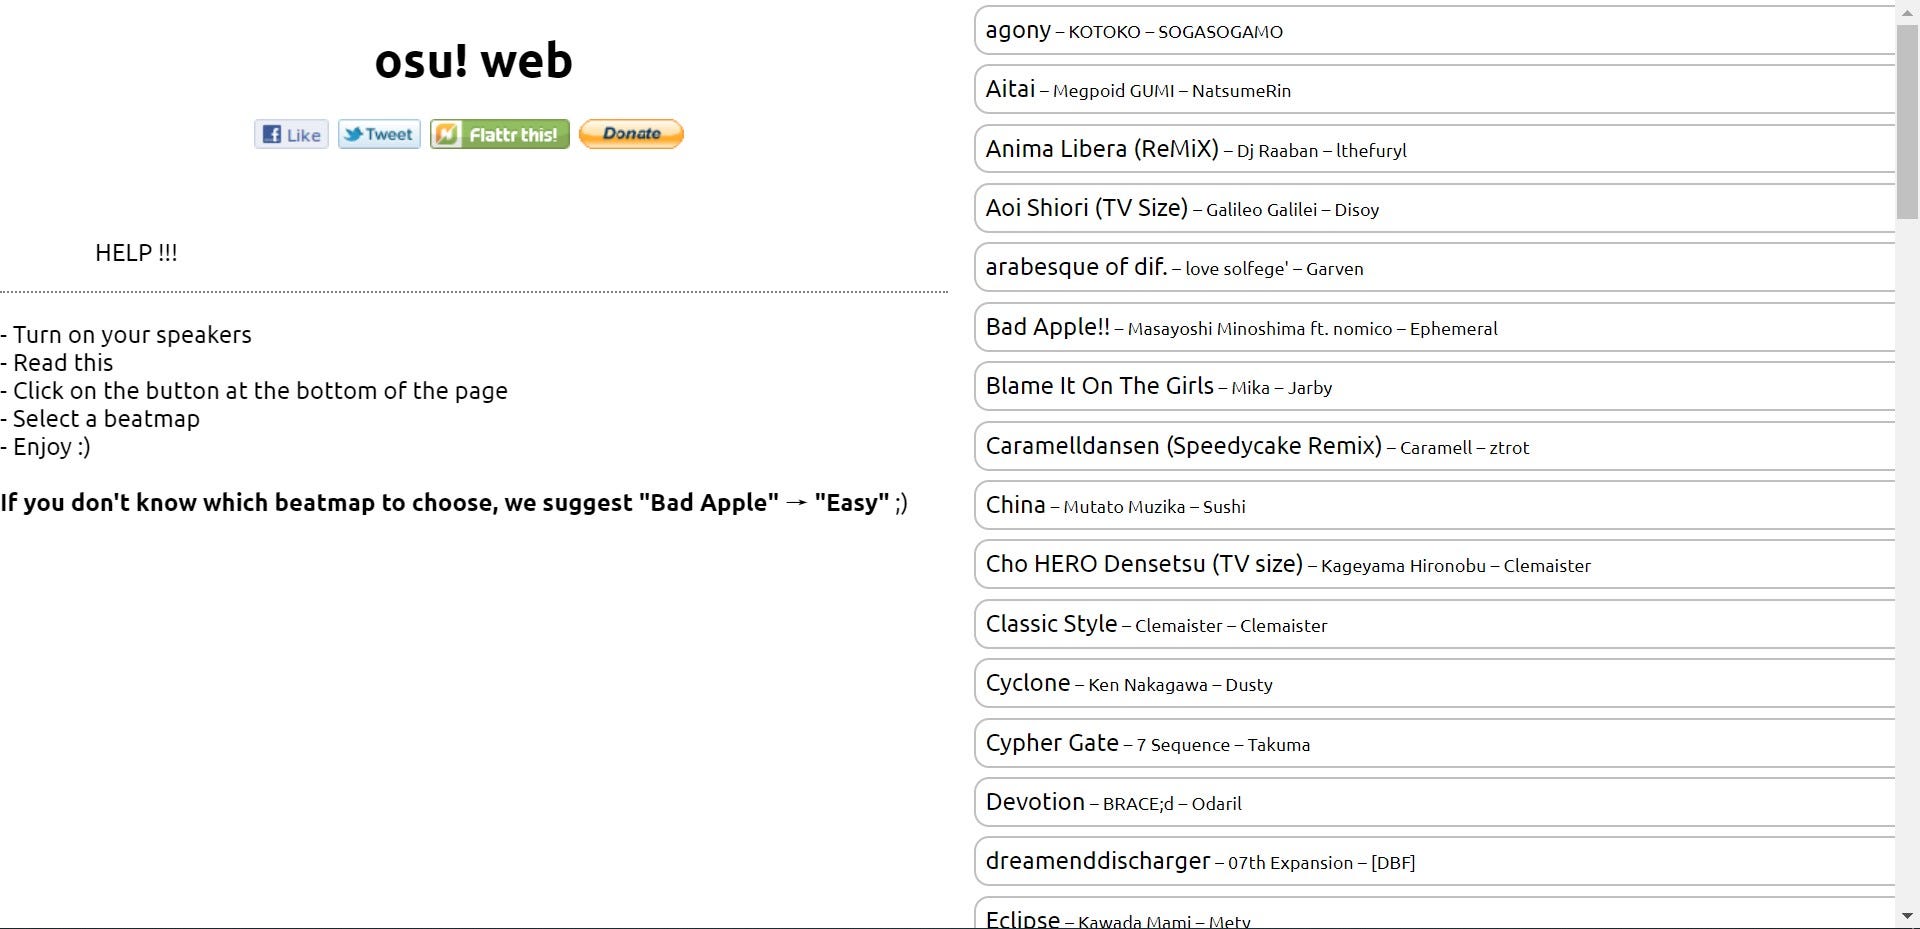This screenshot has width=1920, height=929.
Task: Open "Aoi Shiori (TV Size)" beatmap
Action: [x=1435, y=208]
